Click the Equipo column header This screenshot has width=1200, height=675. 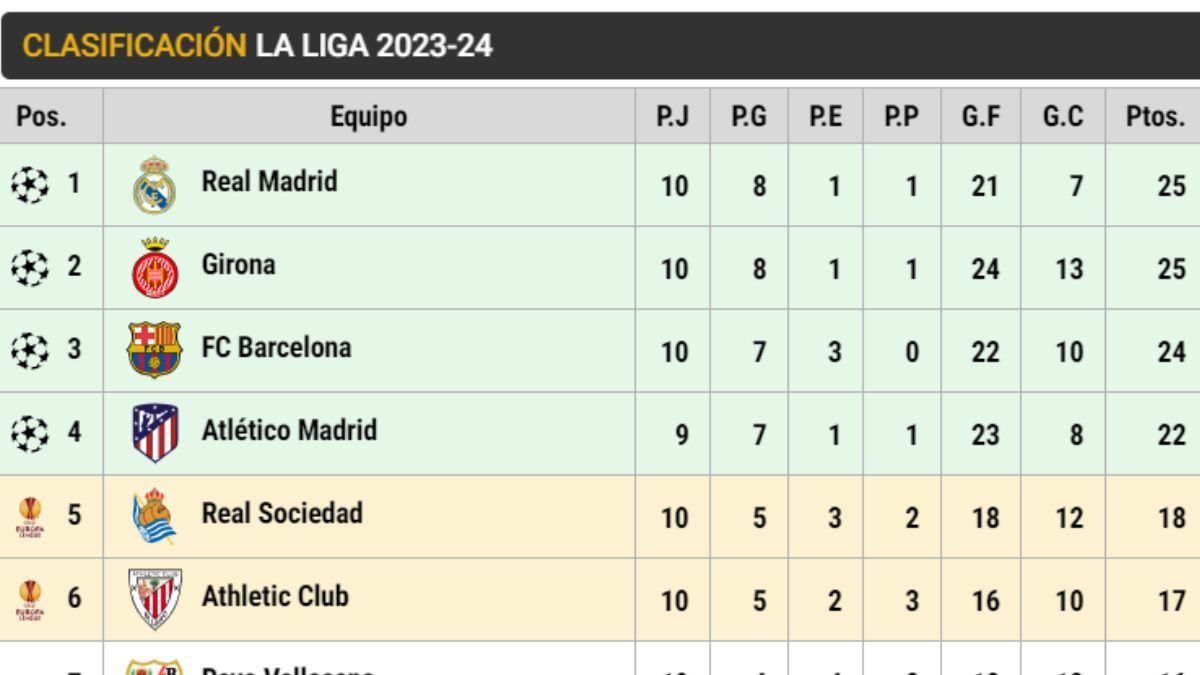coord(369,117)
